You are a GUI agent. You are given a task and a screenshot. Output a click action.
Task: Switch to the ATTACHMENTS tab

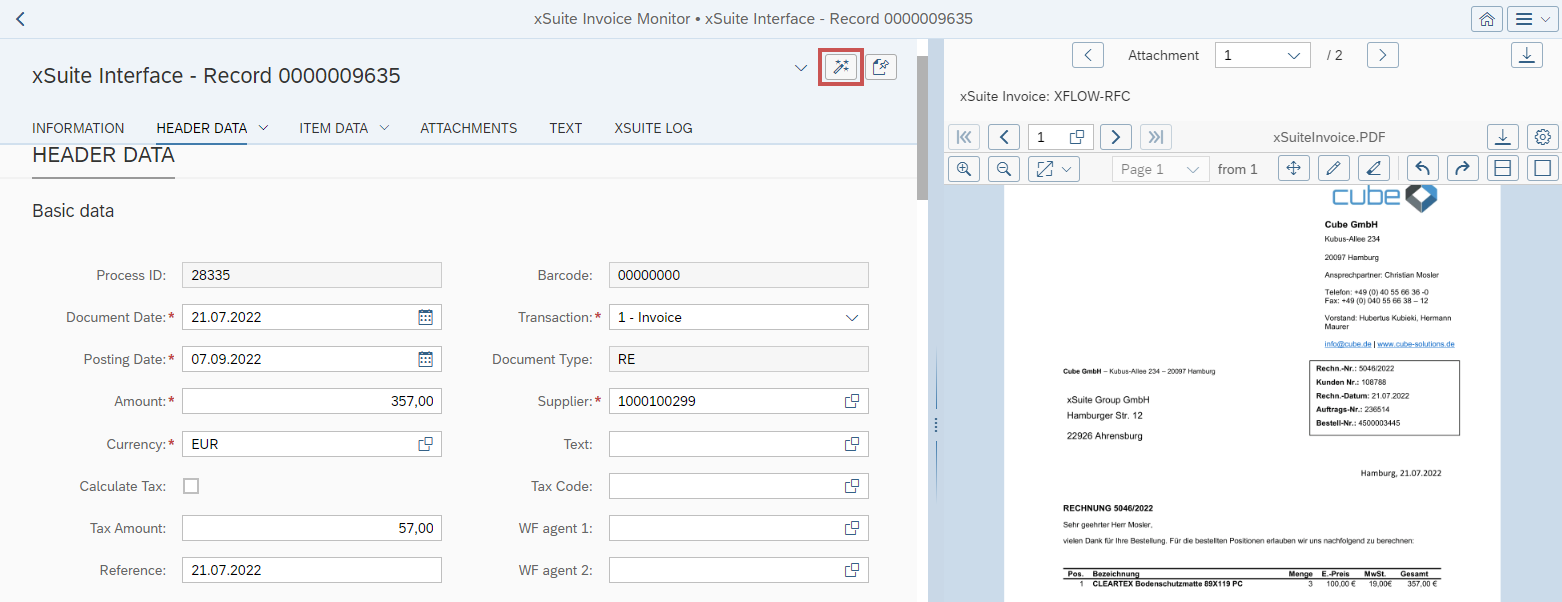point(468,128)
